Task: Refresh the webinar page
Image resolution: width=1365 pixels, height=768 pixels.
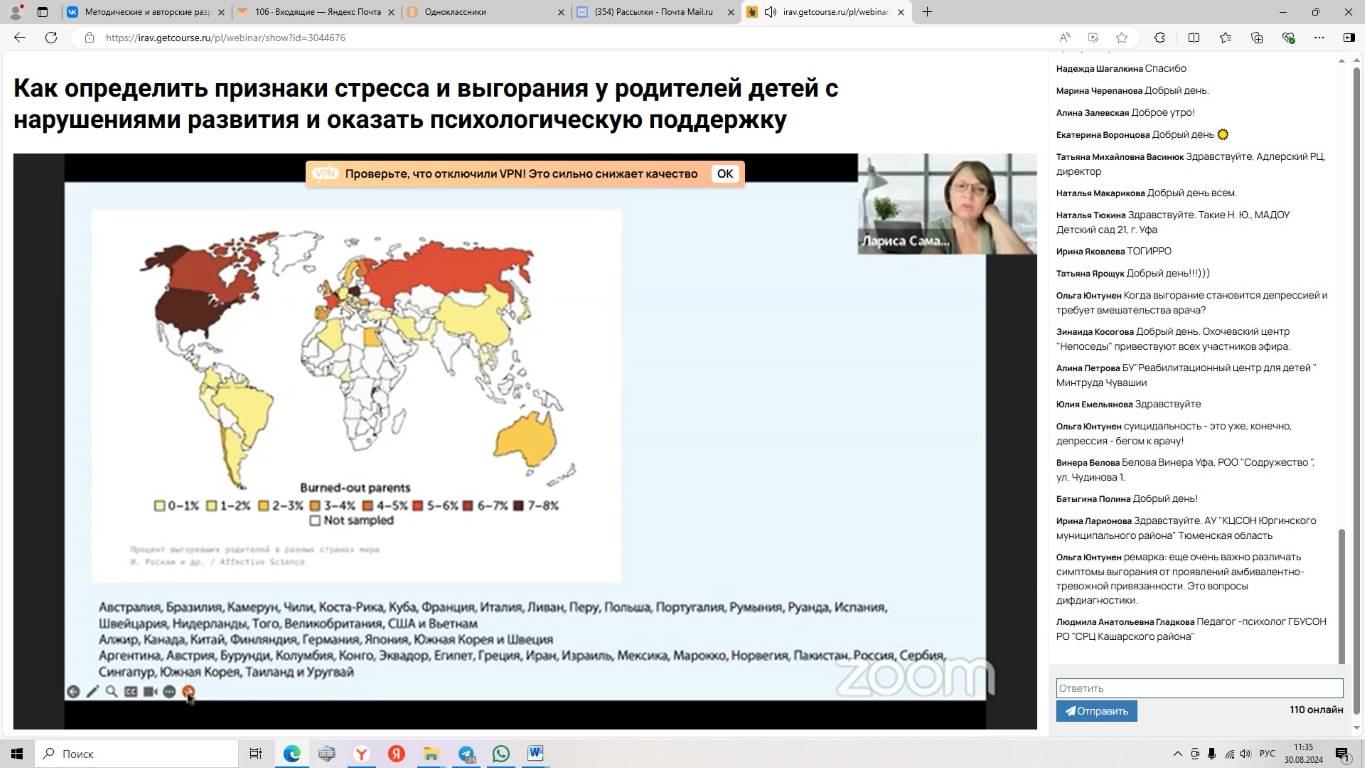Action: (51, 37)
